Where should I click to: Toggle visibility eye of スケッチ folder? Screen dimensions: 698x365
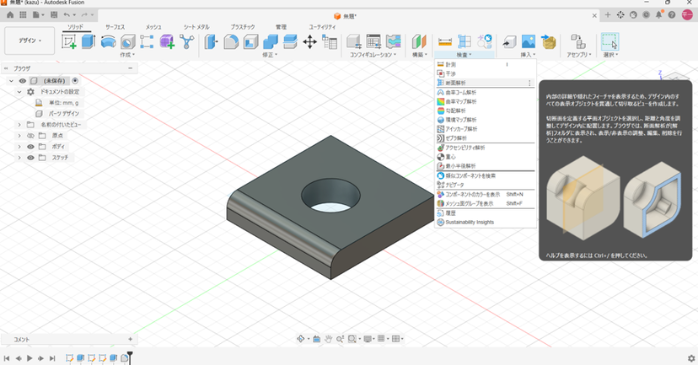coord(30,158)
